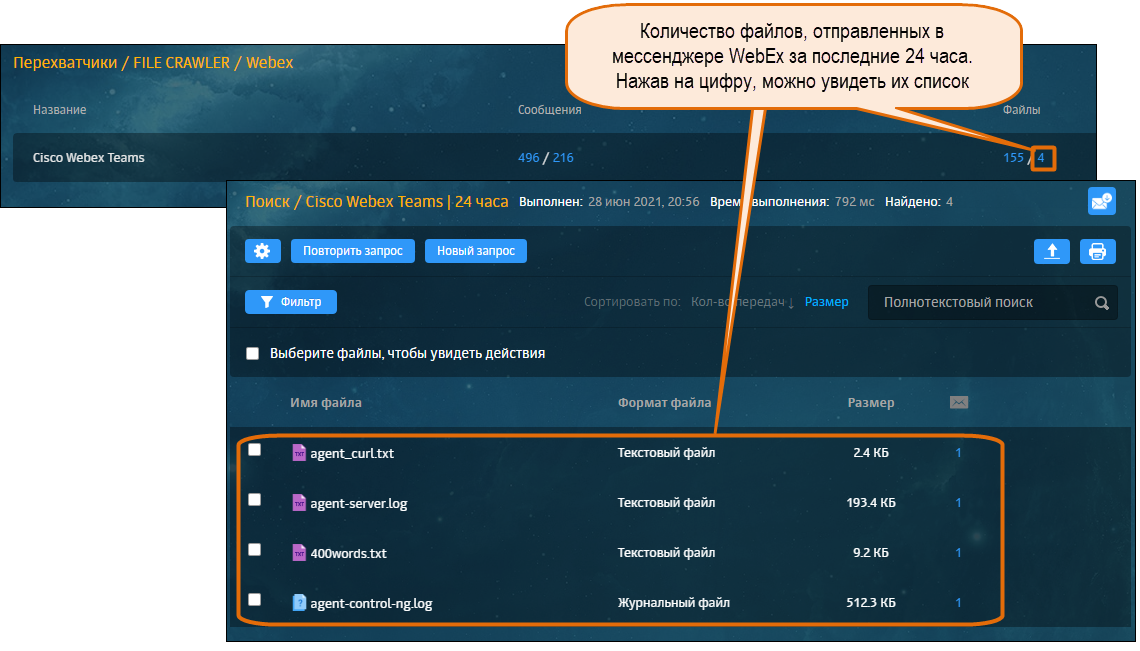This screenshot has height=651, width=1140.
Task: Click the printer icon button
Action: 1097,251
